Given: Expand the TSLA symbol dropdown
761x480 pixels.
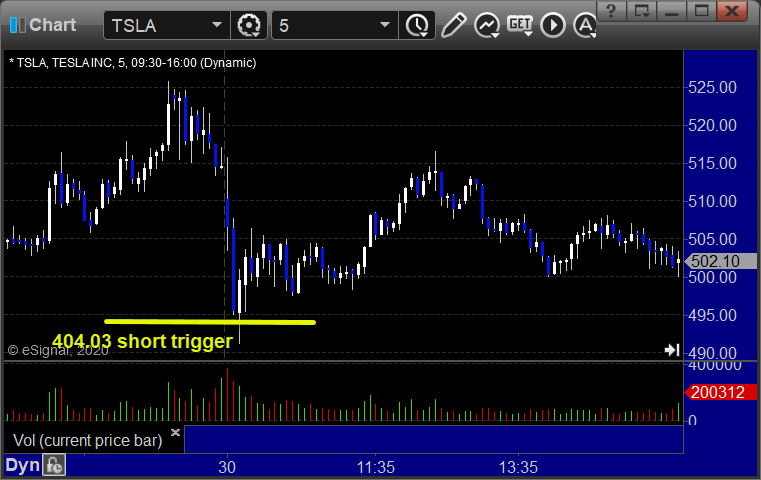Looking at the screenshot, I should [216, 25].
